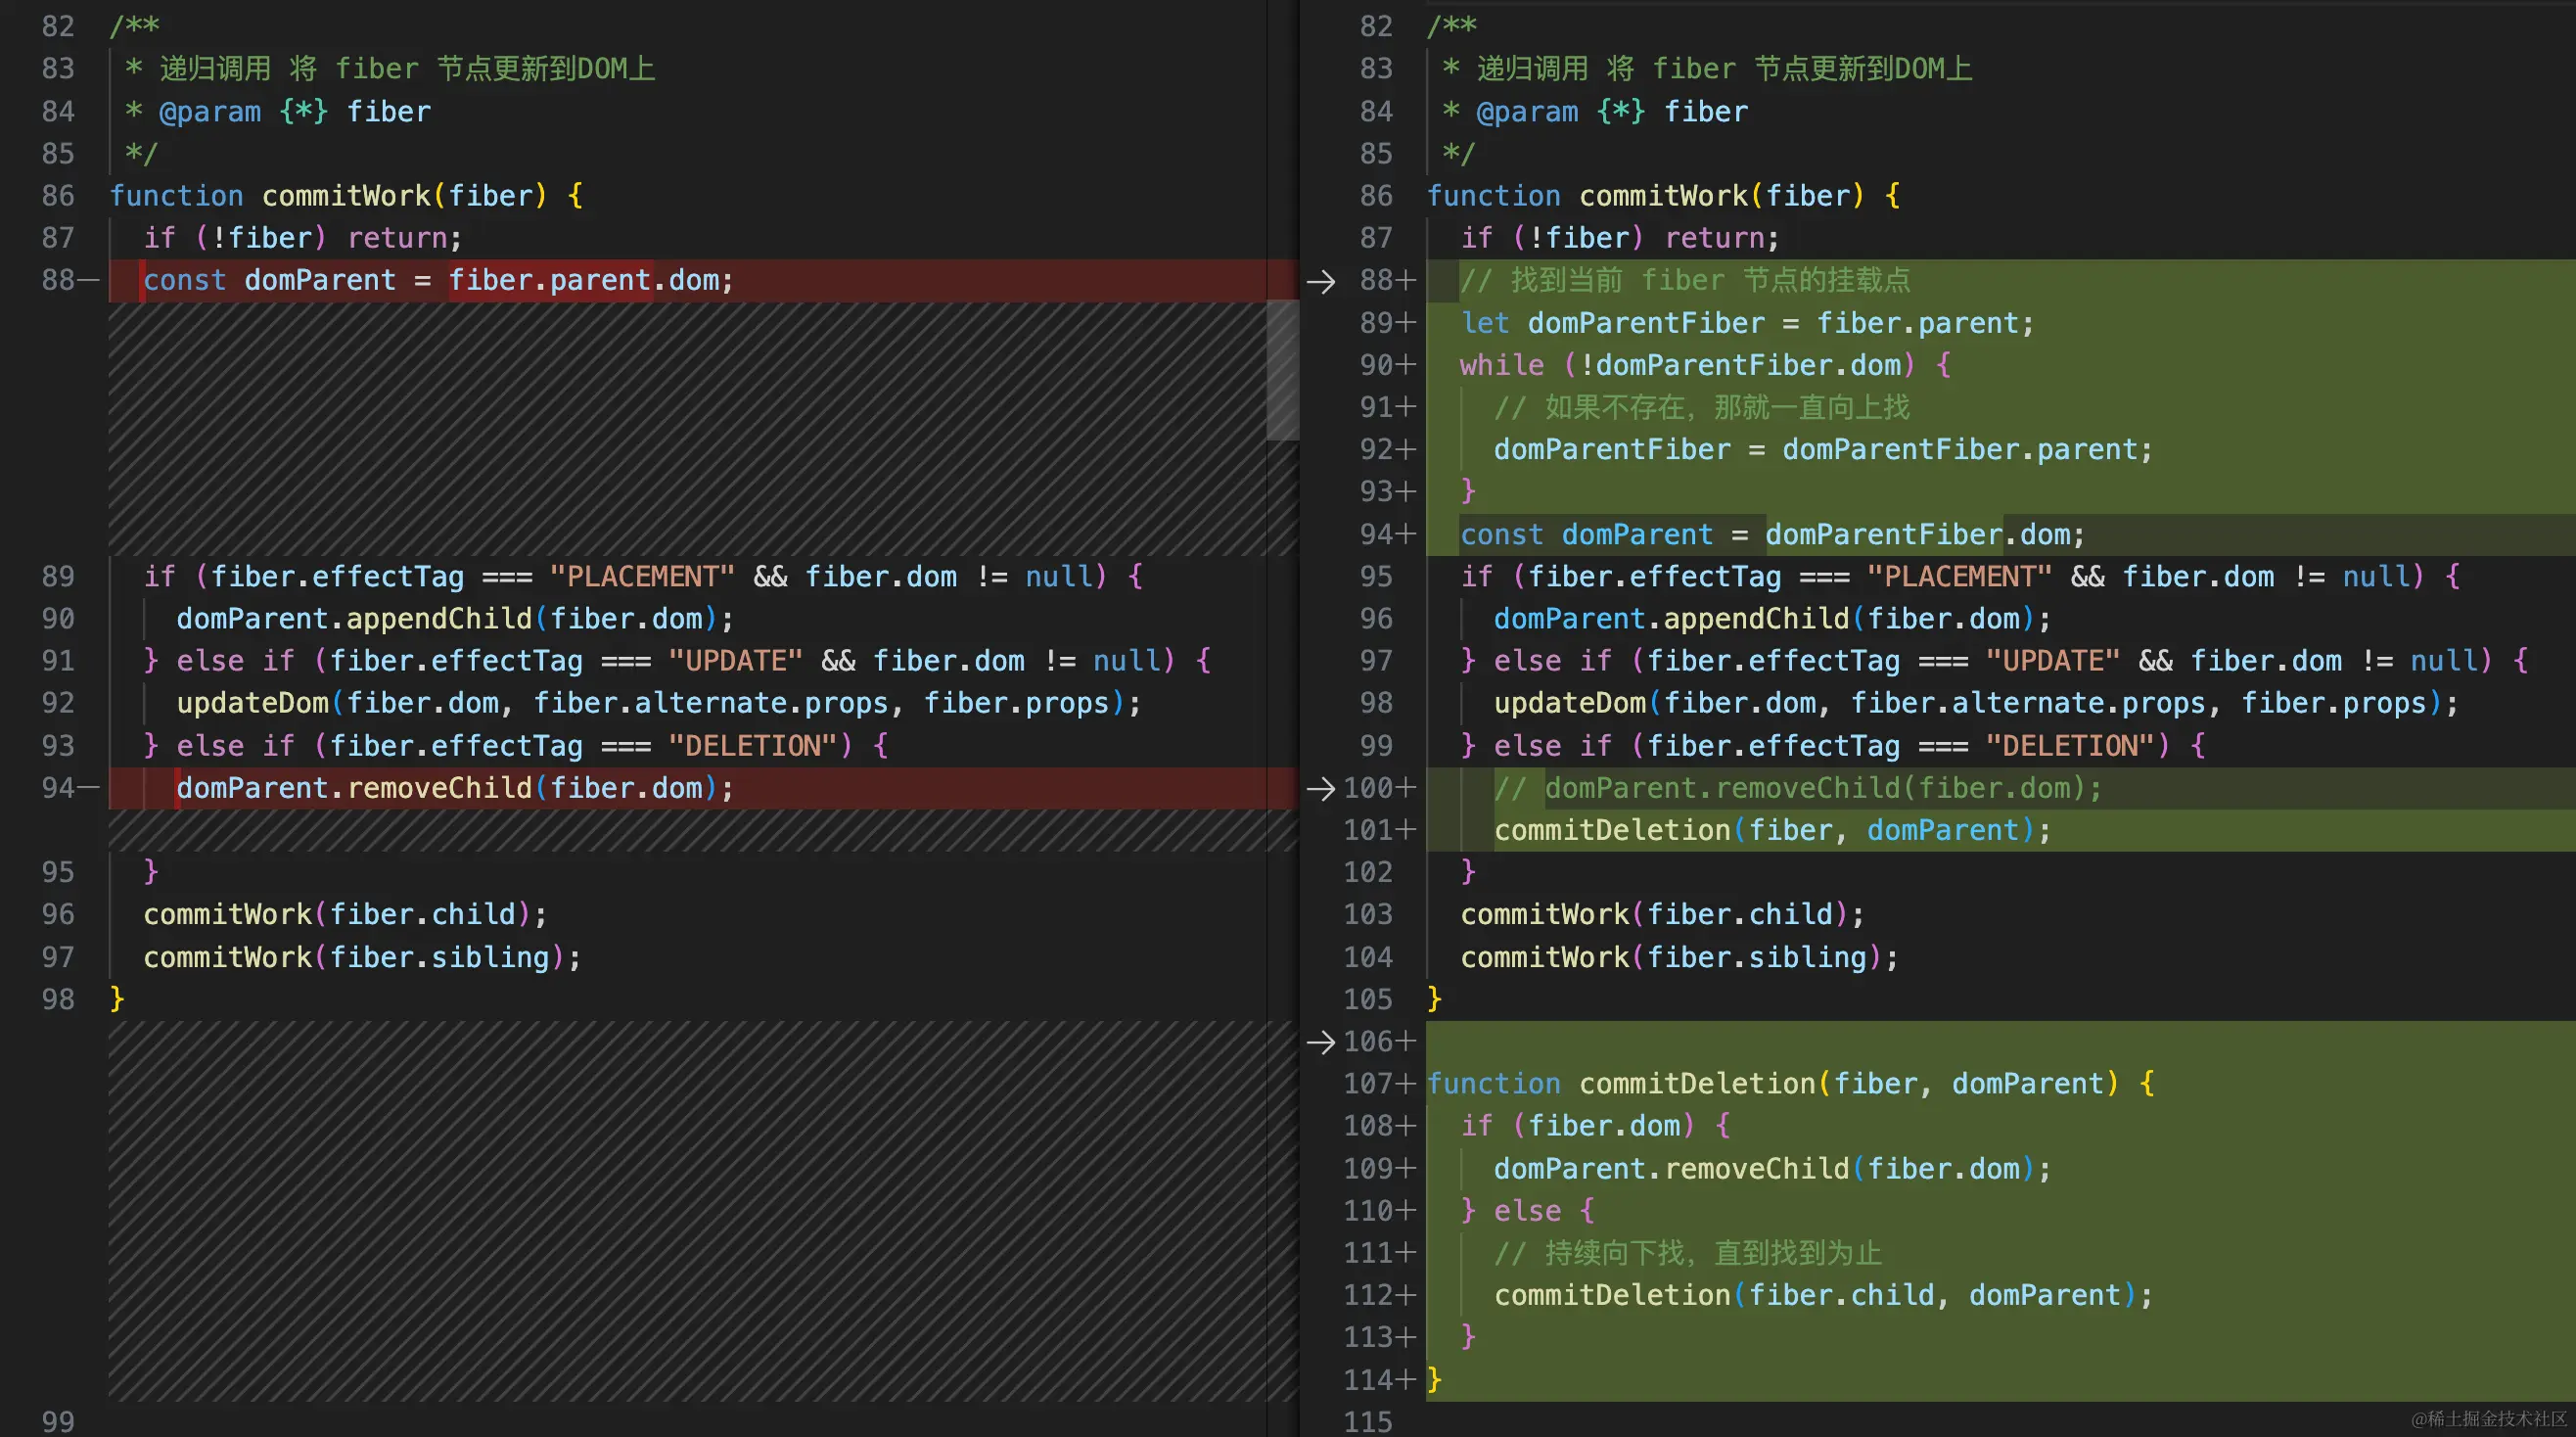Click '@param' tag in right pane comment

1527,112
